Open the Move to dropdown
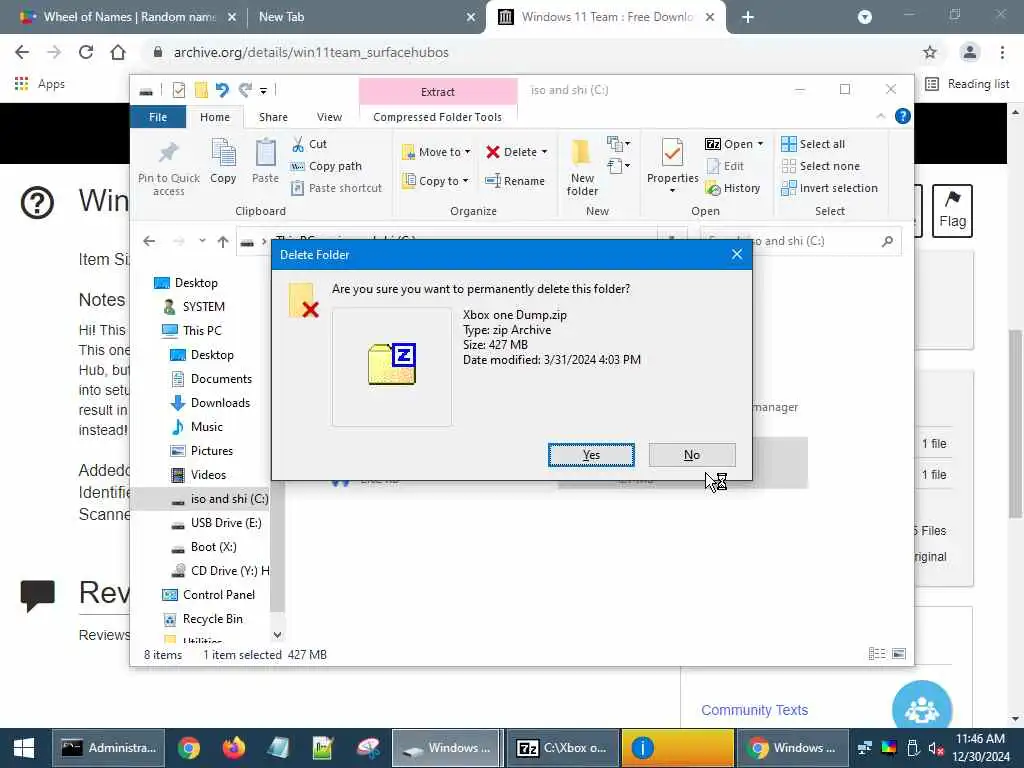This screenshot has width=1024, height=768. coord(436,152)
